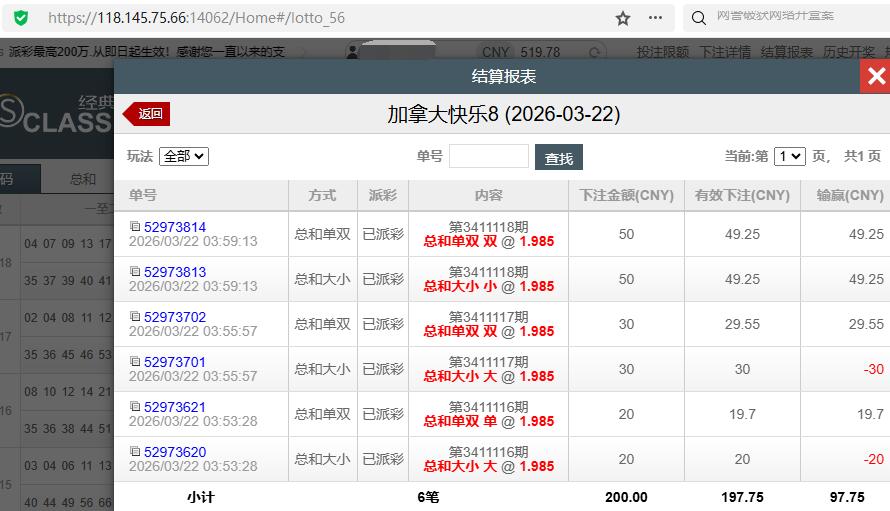
Task: Open order number link 52973620
Action: pyautogui.click(x=174, y=452)
